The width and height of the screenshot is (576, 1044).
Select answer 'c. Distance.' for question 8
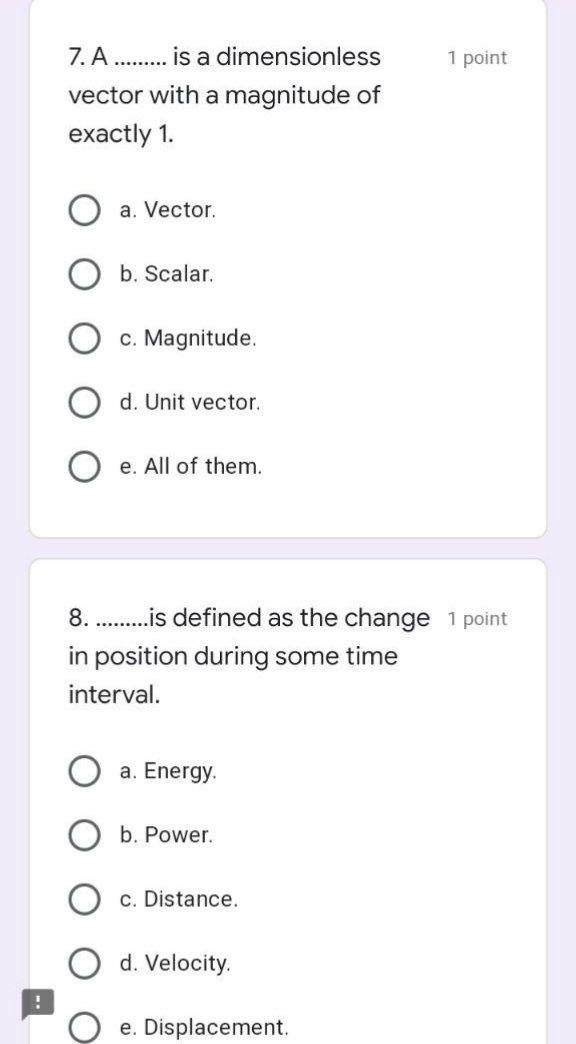click(x=84, y=898)
